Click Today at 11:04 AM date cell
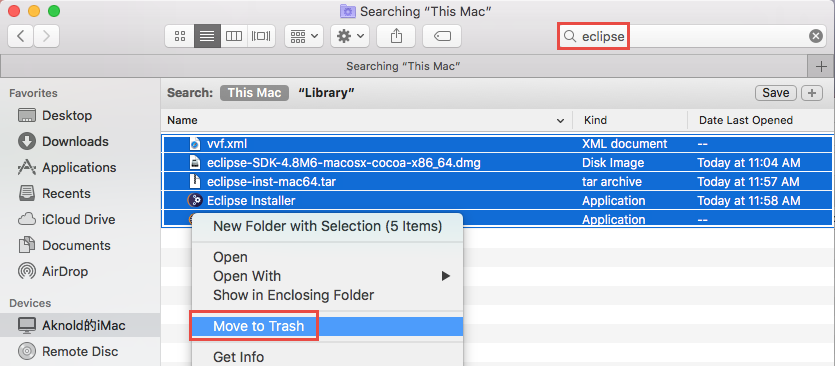 pyautogui.click(x=749, y=163)
